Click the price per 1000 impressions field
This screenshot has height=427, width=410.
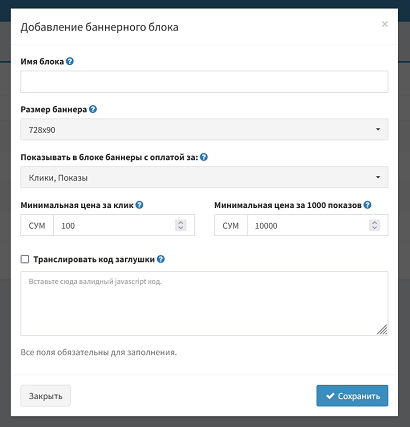318,225
